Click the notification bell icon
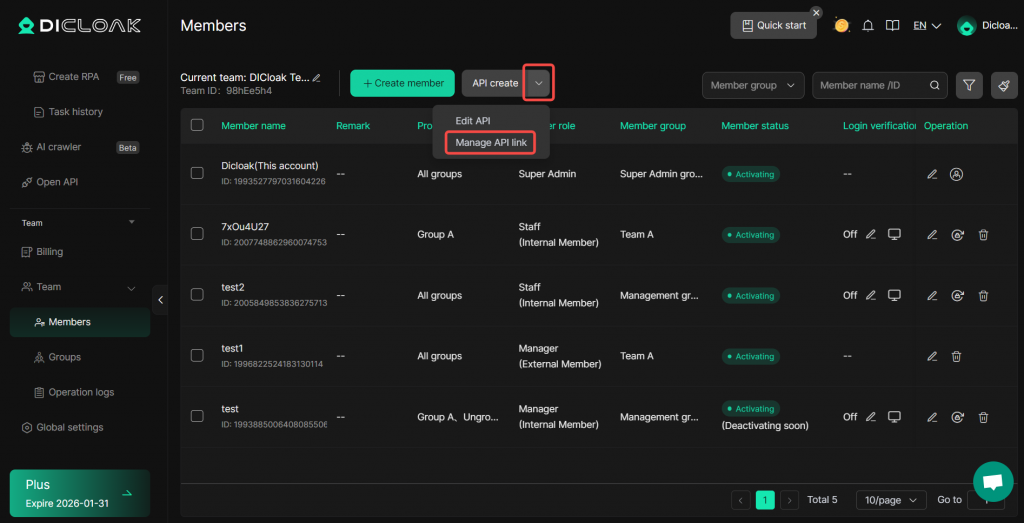The width and height of the screenshot is (1024, 523). point(868,26)
